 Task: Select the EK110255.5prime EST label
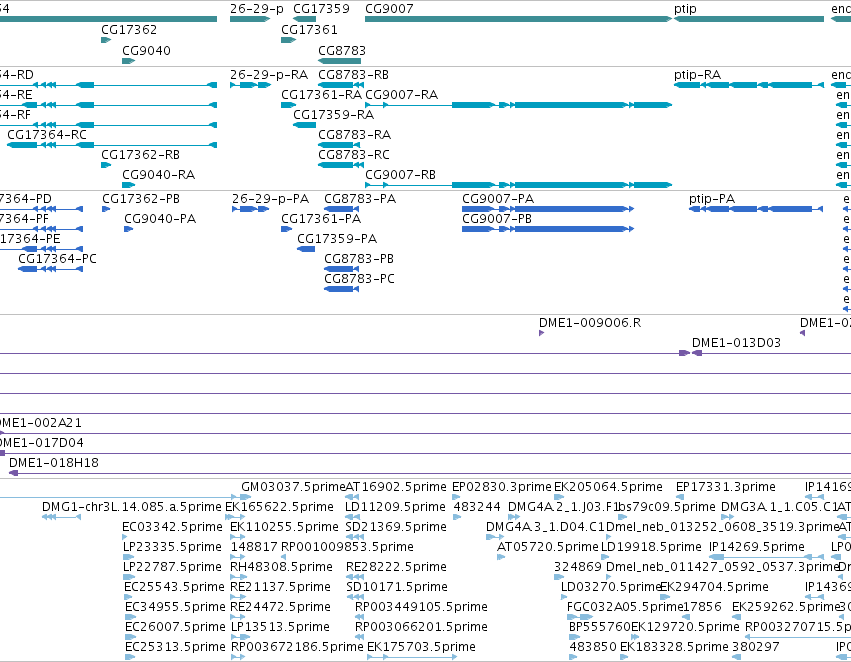click(284, 527)
